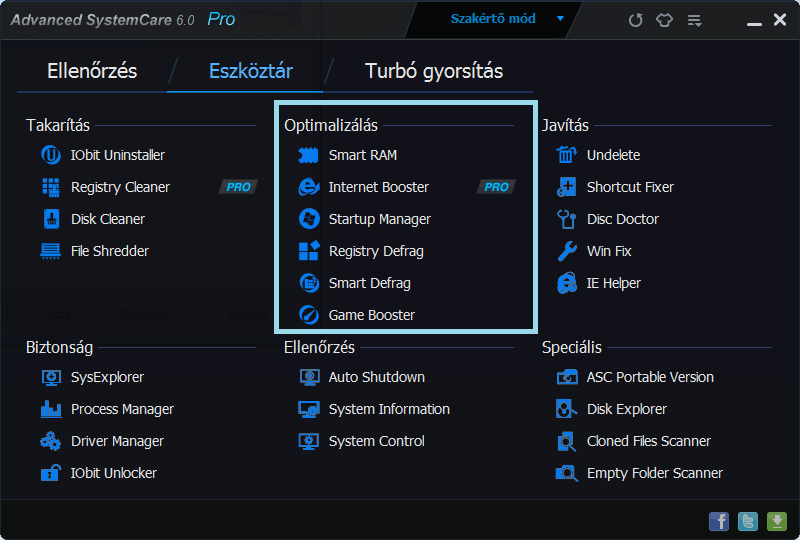Open System Control label
The height and width of the screenshot is (540, 800).
point(377,441)
